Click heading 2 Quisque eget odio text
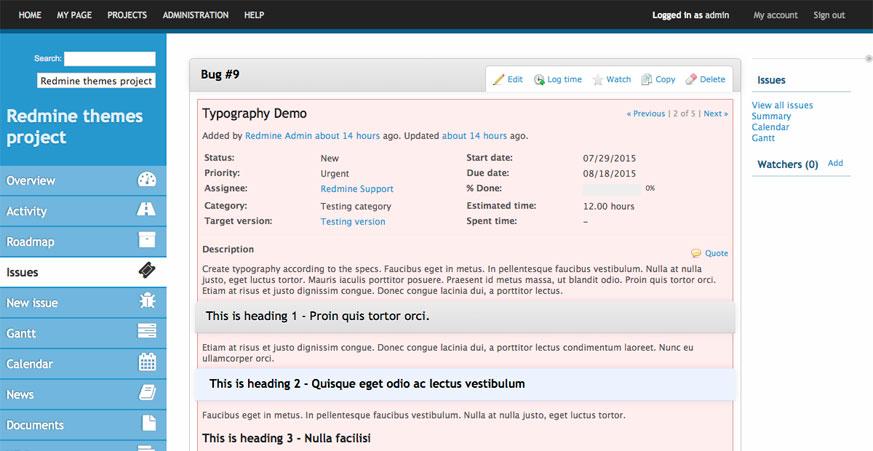The image size is (873, 451). coord(367,384)
